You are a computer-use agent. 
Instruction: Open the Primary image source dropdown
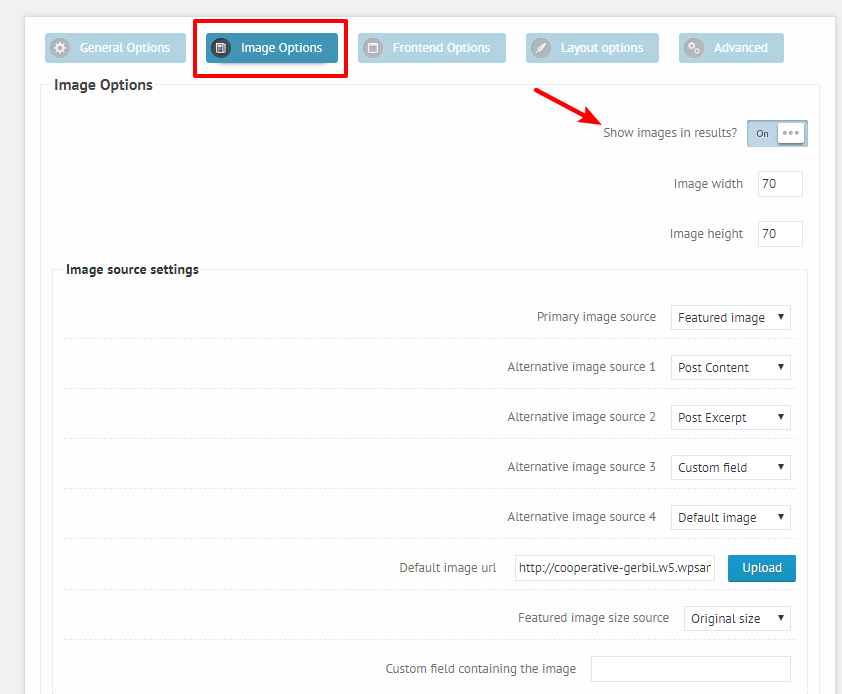pyautogui.click(x=730, y=317)
